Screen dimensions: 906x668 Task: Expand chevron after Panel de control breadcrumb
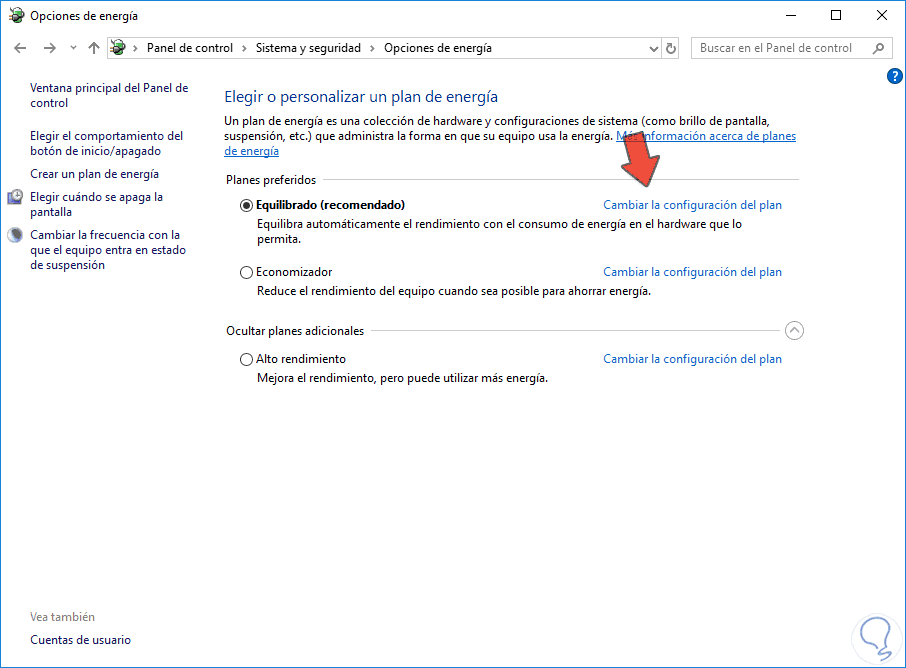[244, 49]
